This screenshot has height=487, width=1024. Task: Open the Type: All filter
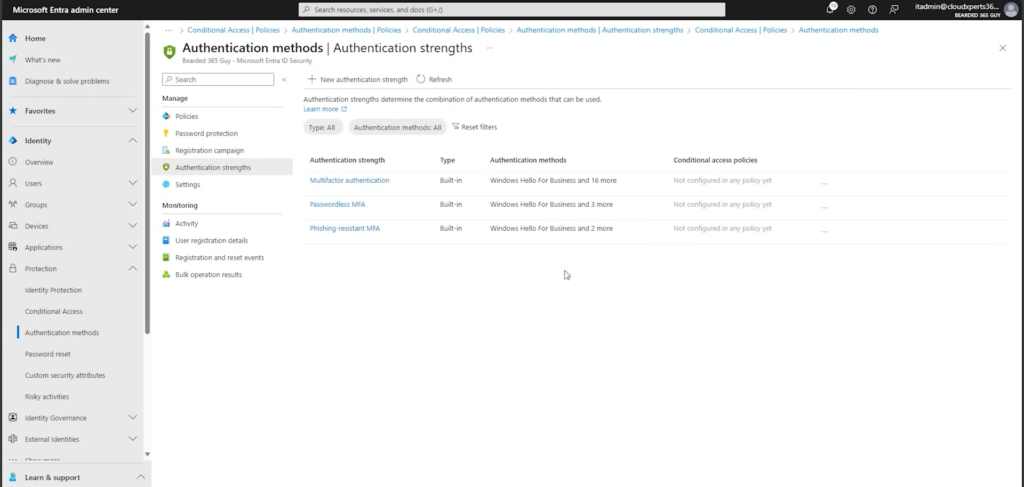coord(322,127)
